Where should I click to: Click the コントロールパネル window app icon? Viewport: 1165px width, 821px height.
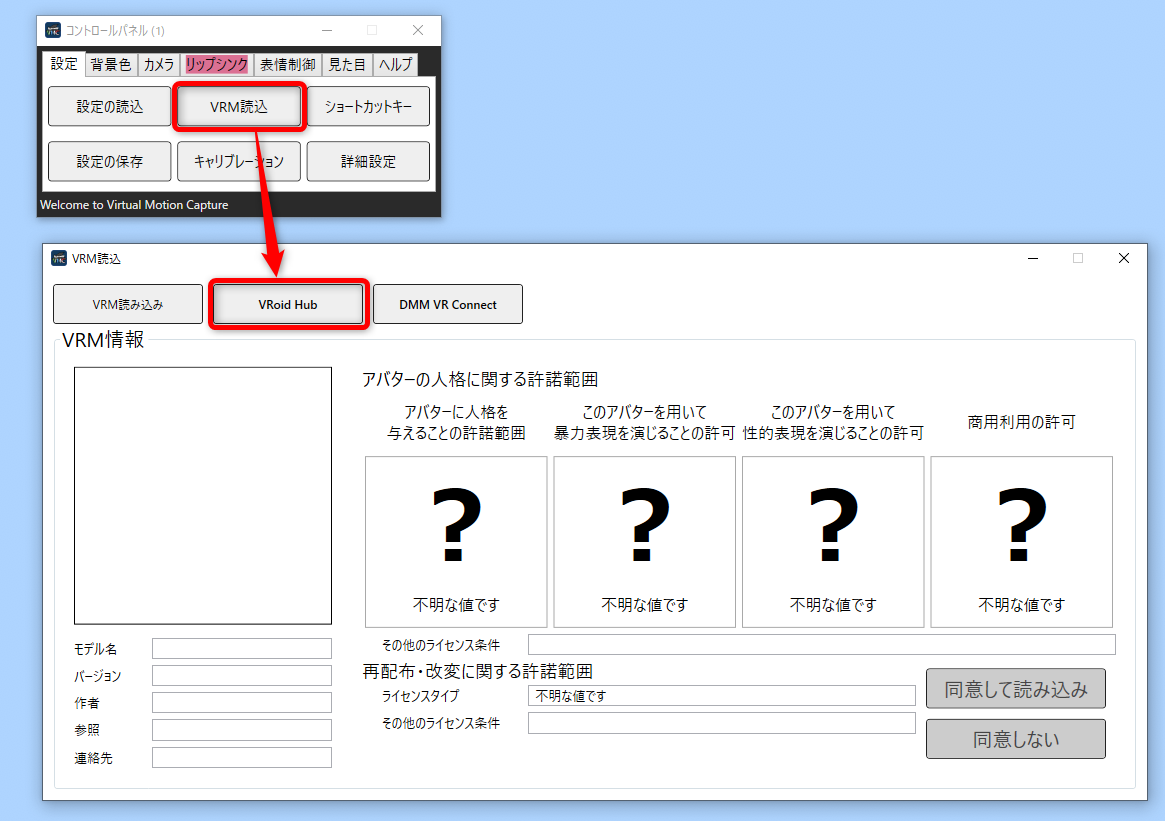point(53,30)
